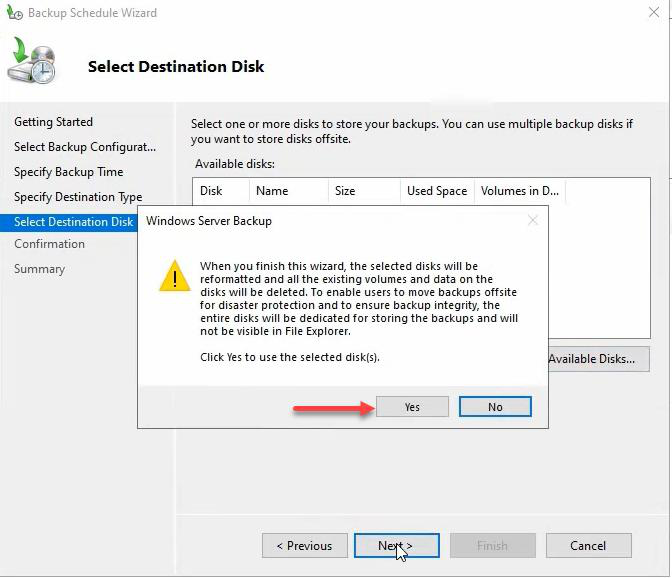
Task: Select the Getting Started step
Action: (x=54, y=122)
